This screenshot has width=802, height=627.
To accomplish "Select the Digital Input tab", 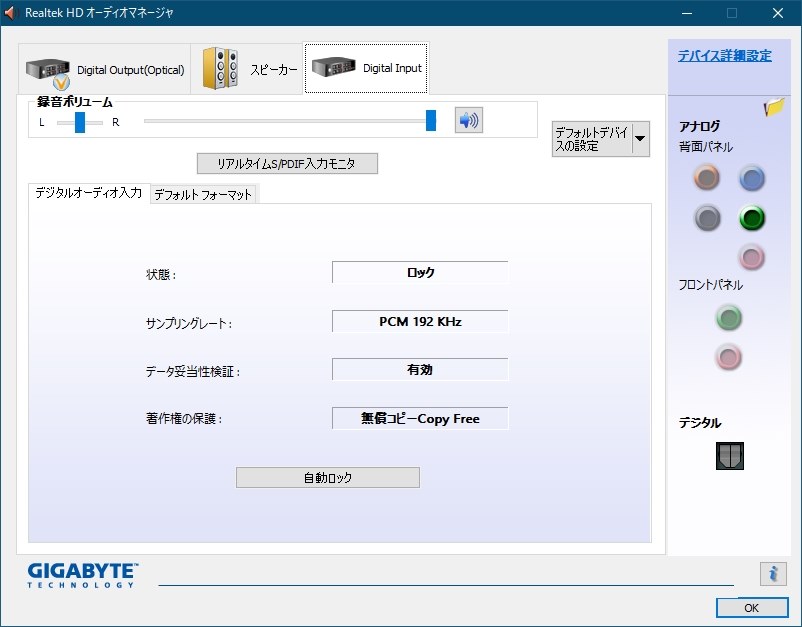I will tap(366, 68).
